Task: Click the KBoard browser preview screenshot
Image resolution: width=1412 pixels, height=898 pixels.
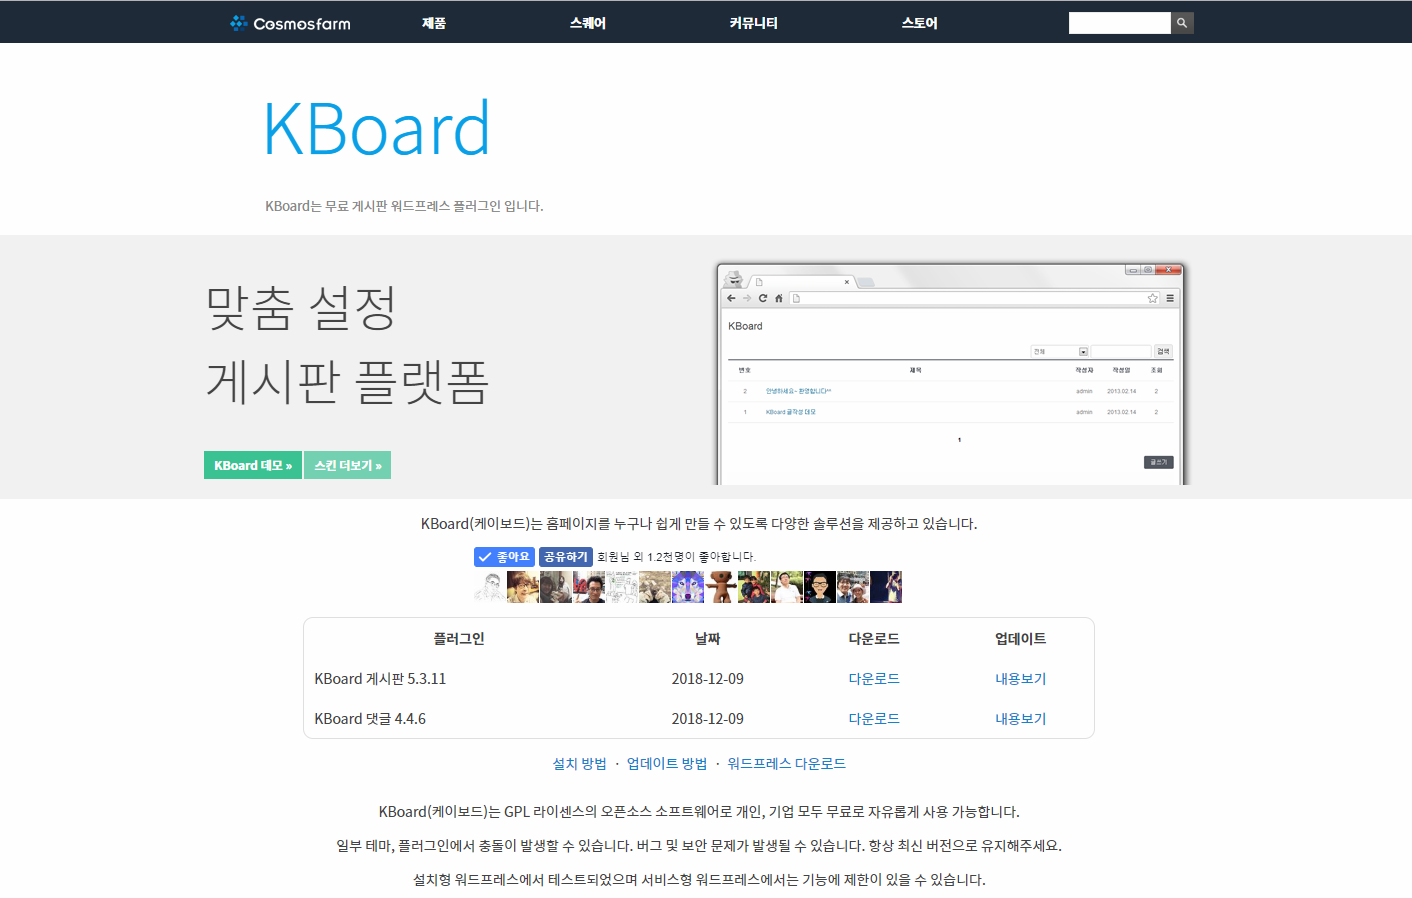Action: pyautogui.click(x=951, y=375)
